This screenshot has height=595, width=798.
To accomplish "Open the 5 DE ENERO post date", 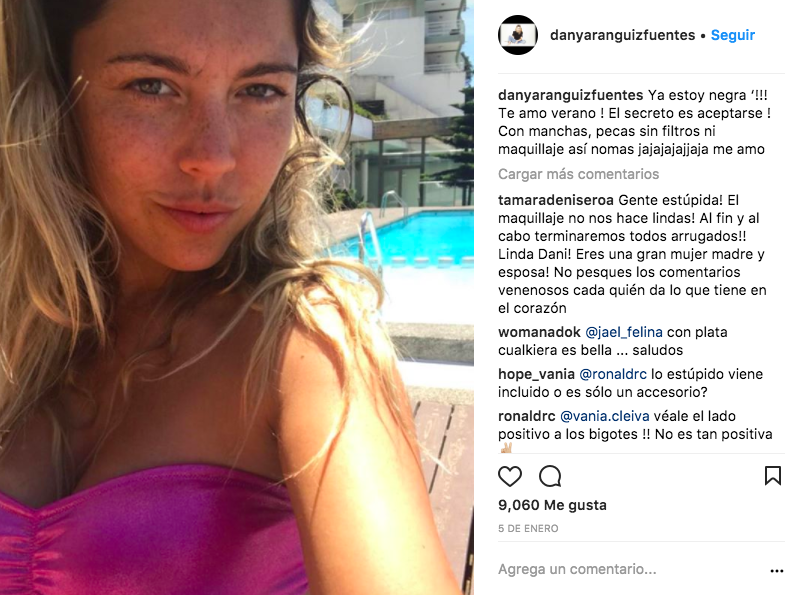I will [x=528, y=528].
